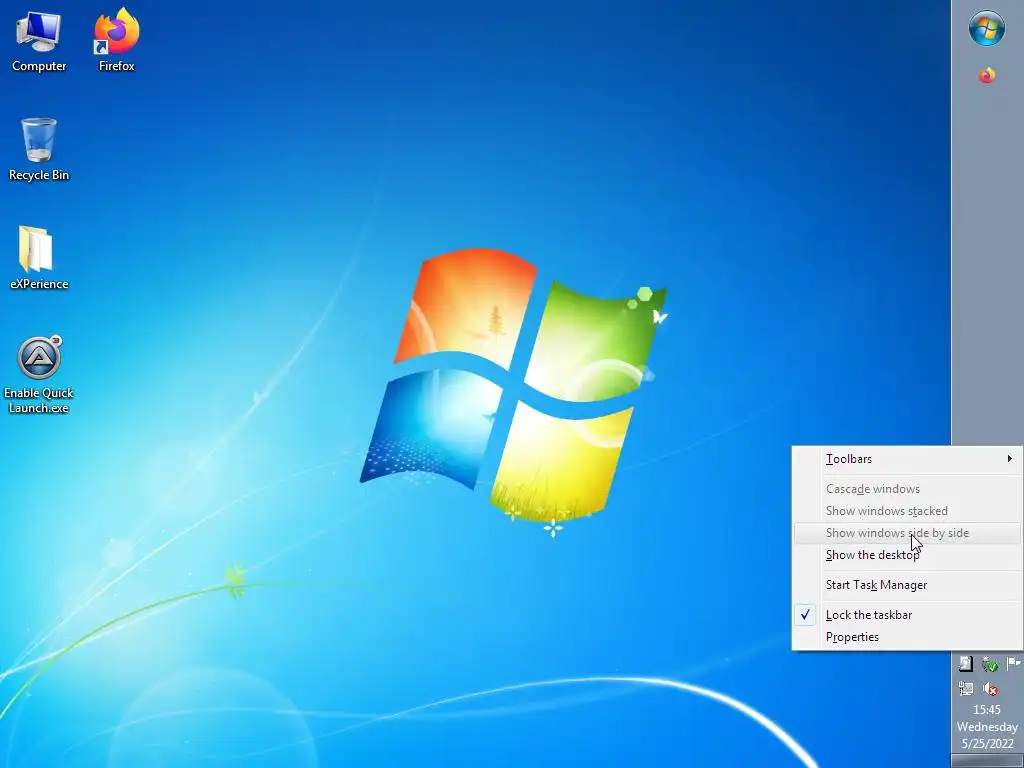Viewport: 1024px width, 768px height.
Task: Open the Windows Start orb
Action: coord(987,28)
